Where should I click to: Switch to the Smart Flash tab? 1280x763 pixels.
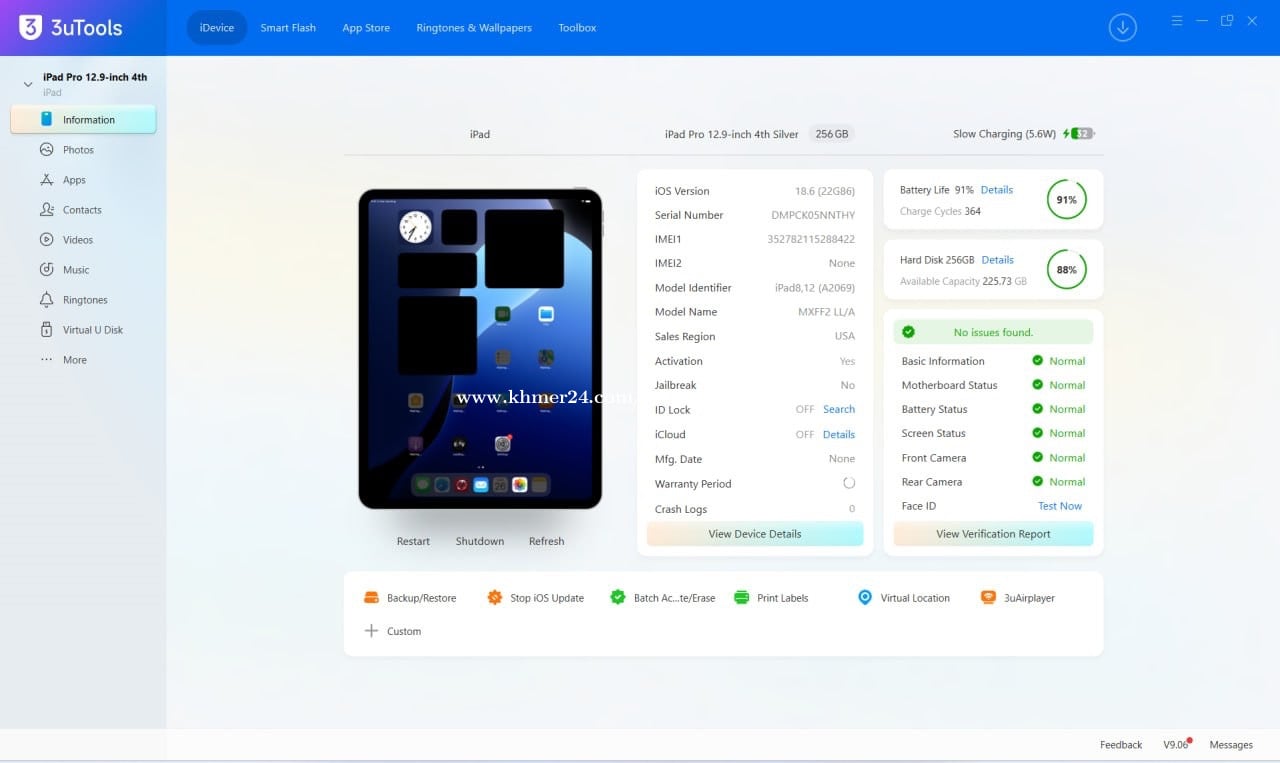click(288, 28)
